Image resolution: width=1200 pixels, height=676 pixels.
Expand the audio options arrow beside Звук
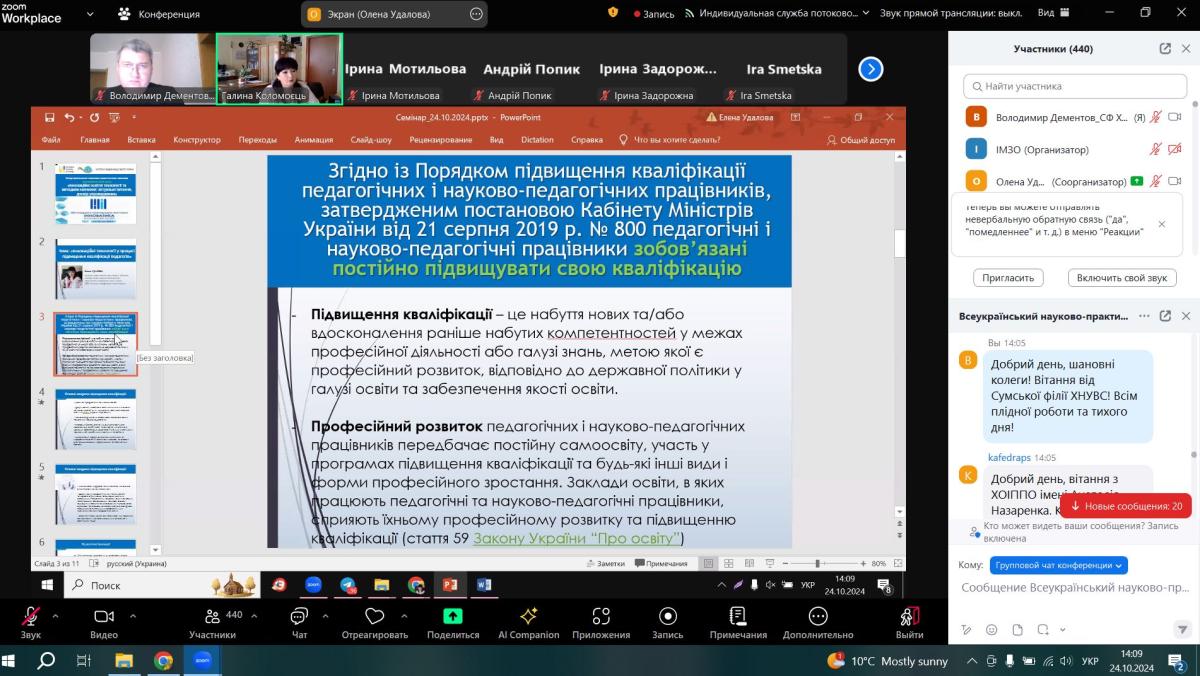tap(55, 616)
